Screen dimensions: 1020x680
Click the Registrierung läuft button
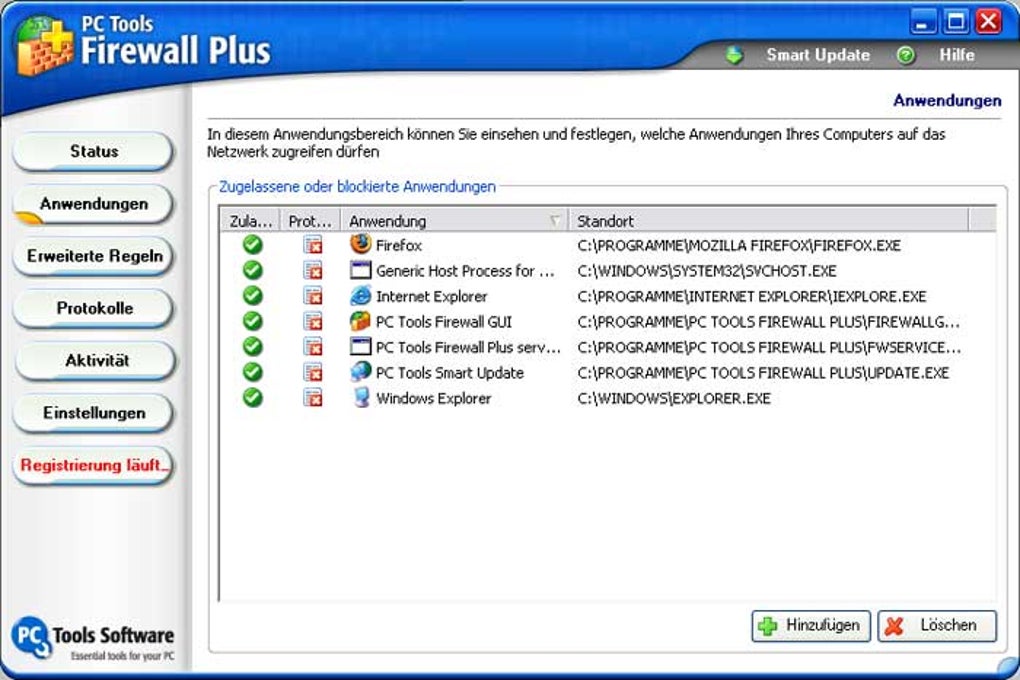pos(94,465)
